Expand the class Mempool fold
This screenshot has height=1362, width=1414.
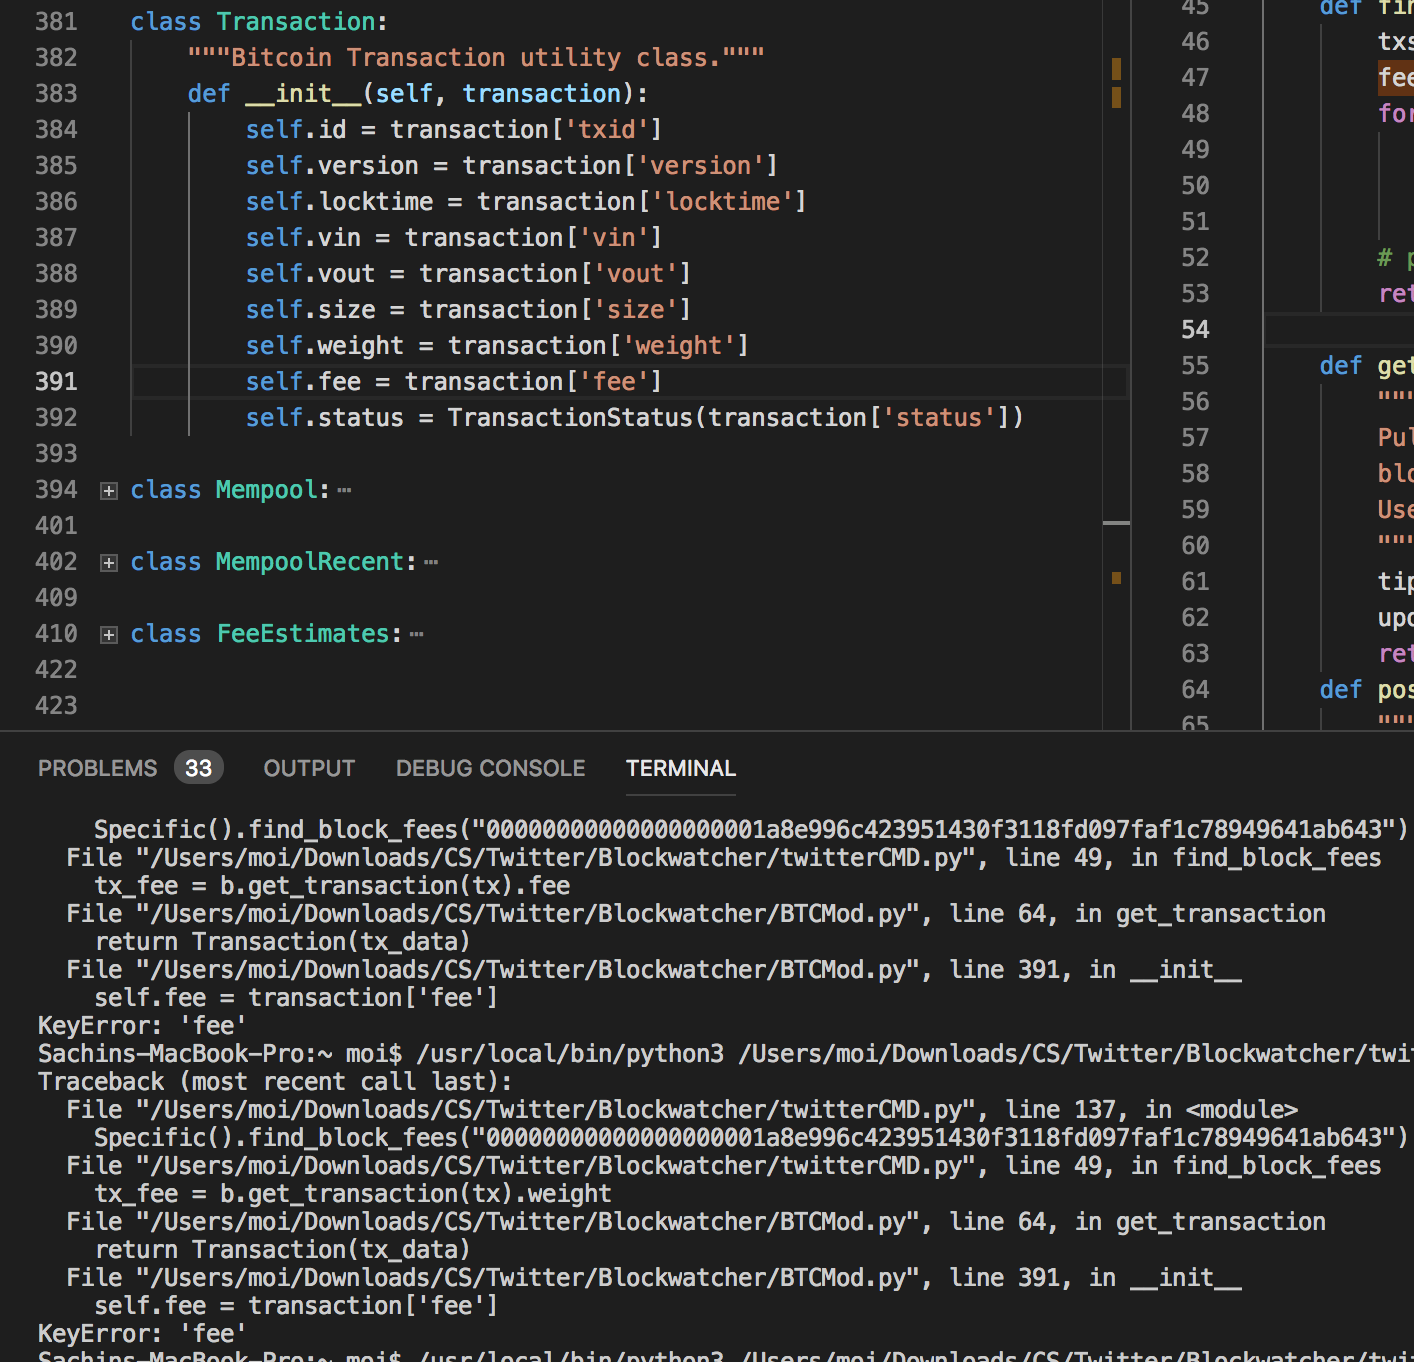coord(108,489)
